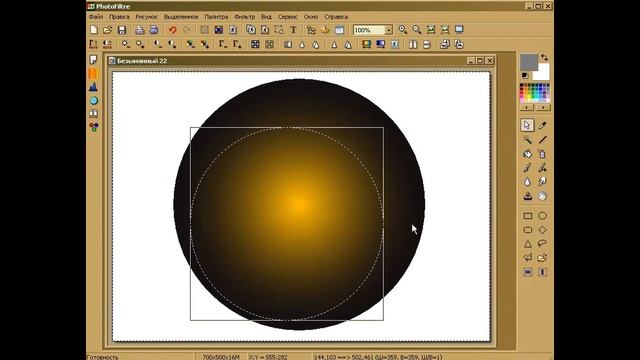
Task: Select the Spray can tool
Action: coord(542,154)
